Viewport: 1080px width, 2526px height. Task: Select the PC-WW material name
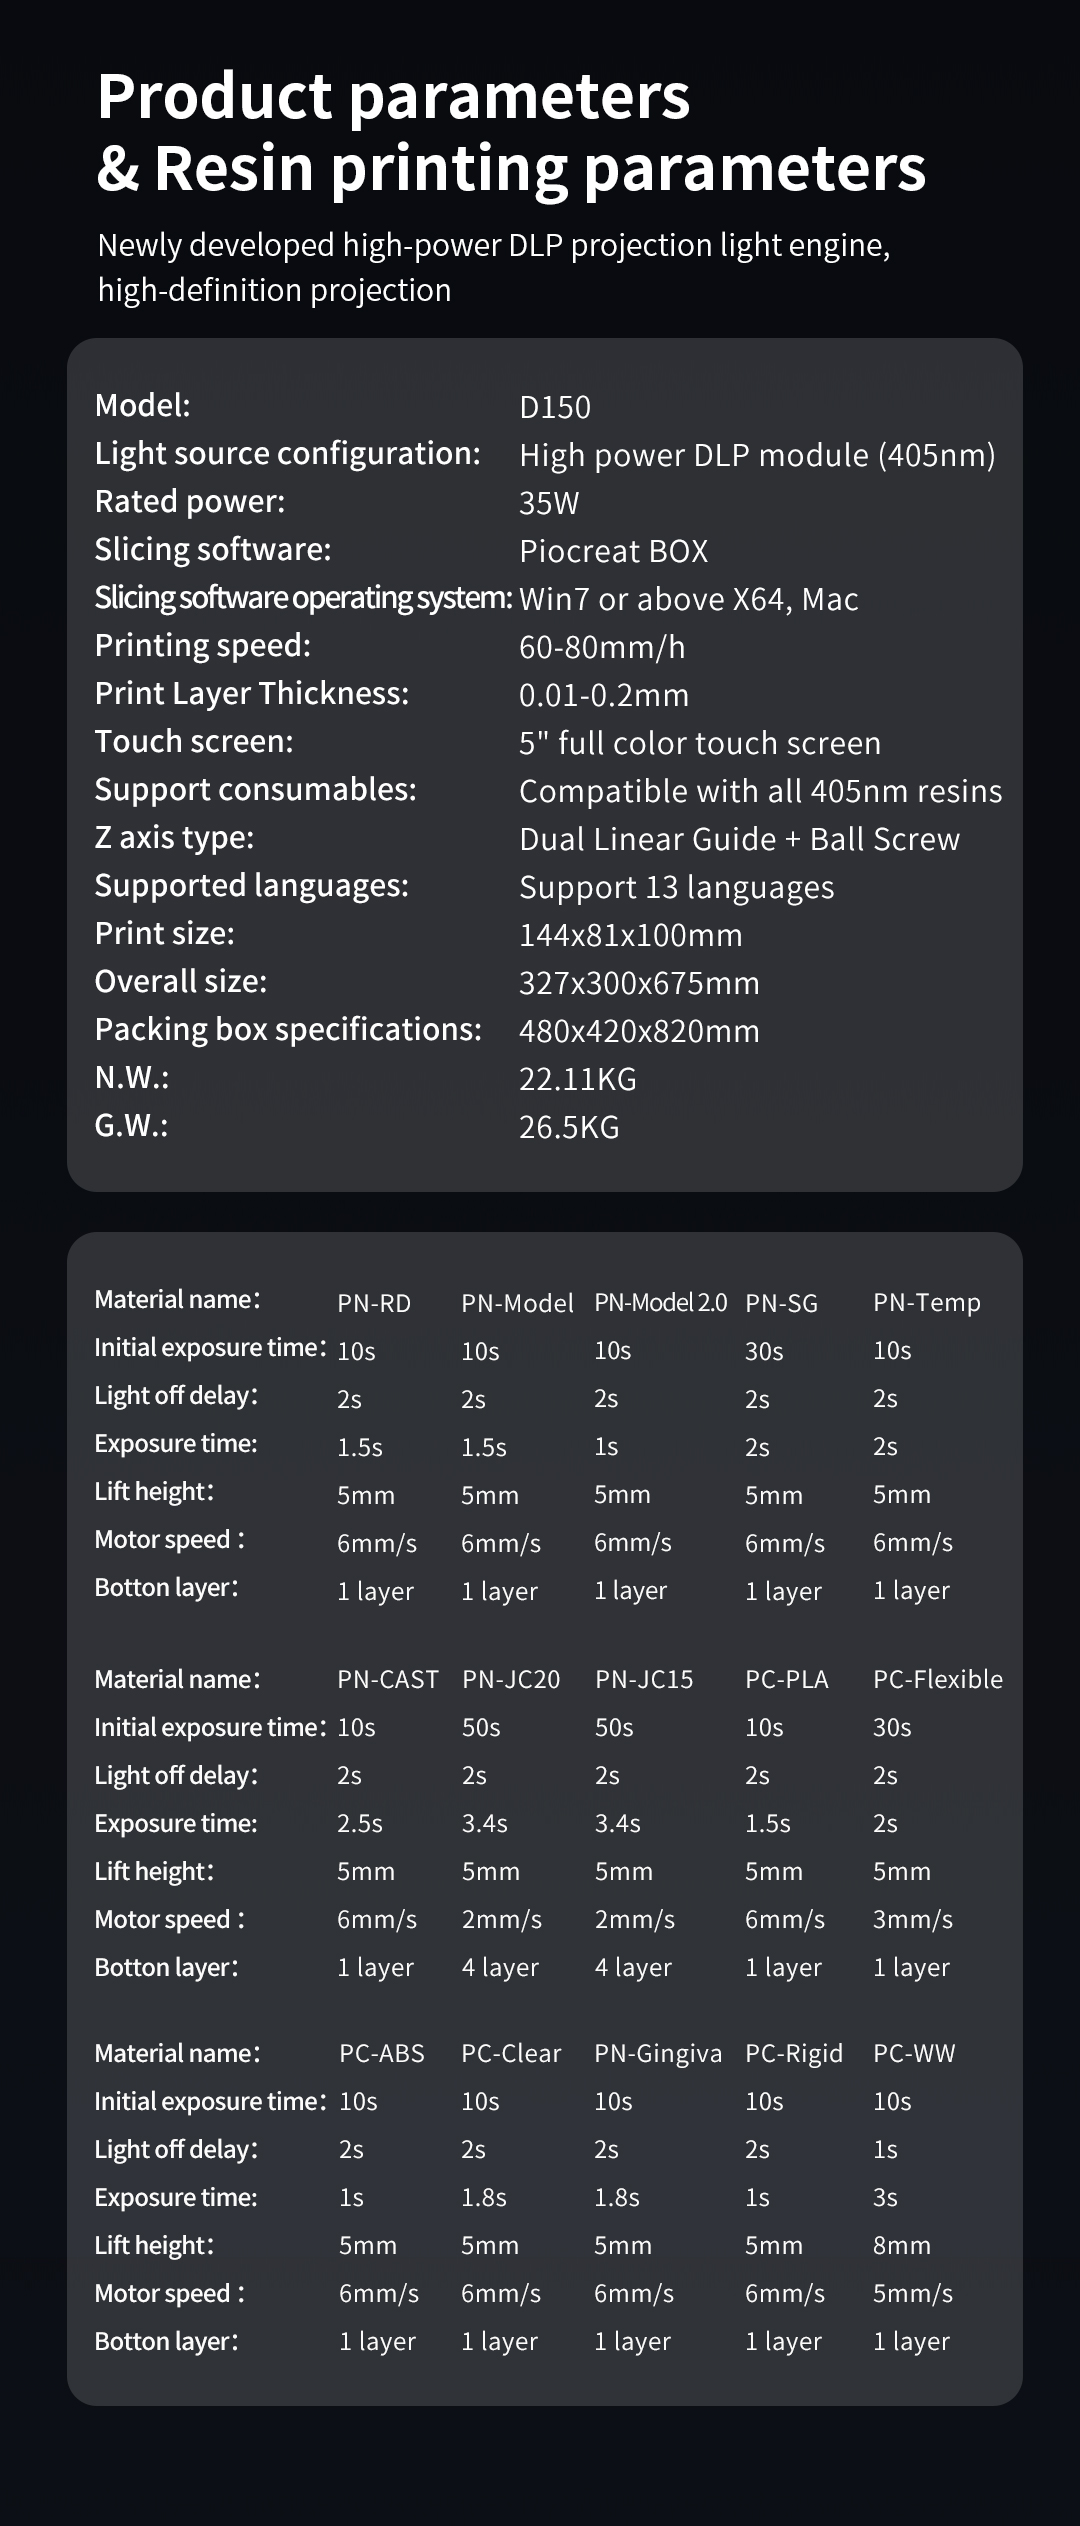pyautogui.click(x=914, y=2053)
